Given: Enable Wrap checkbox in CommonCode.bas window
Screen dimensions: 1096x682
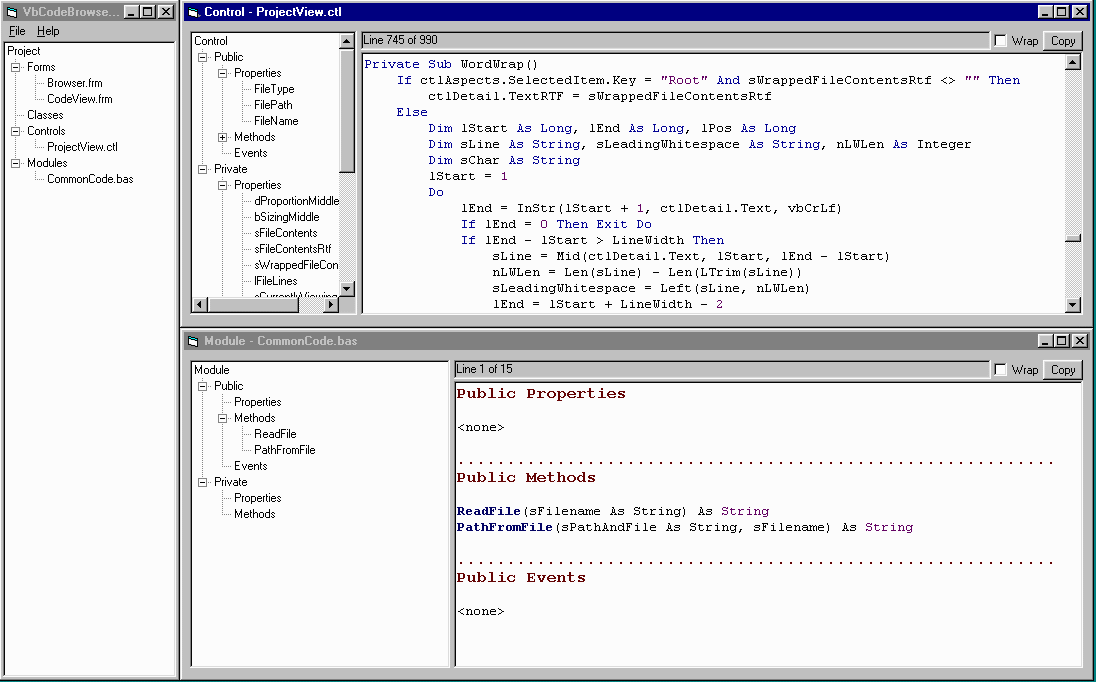Looking at the screenshot, I should (1001, 370).
